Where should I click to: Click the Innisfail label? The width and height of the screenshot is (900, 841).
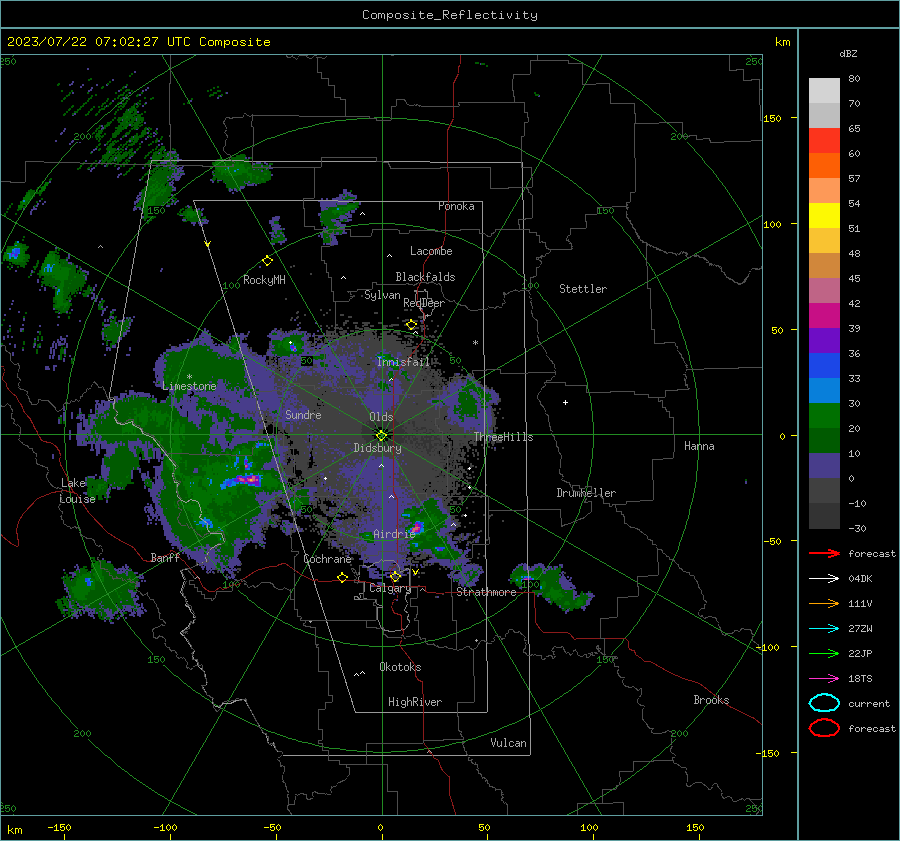403,362
